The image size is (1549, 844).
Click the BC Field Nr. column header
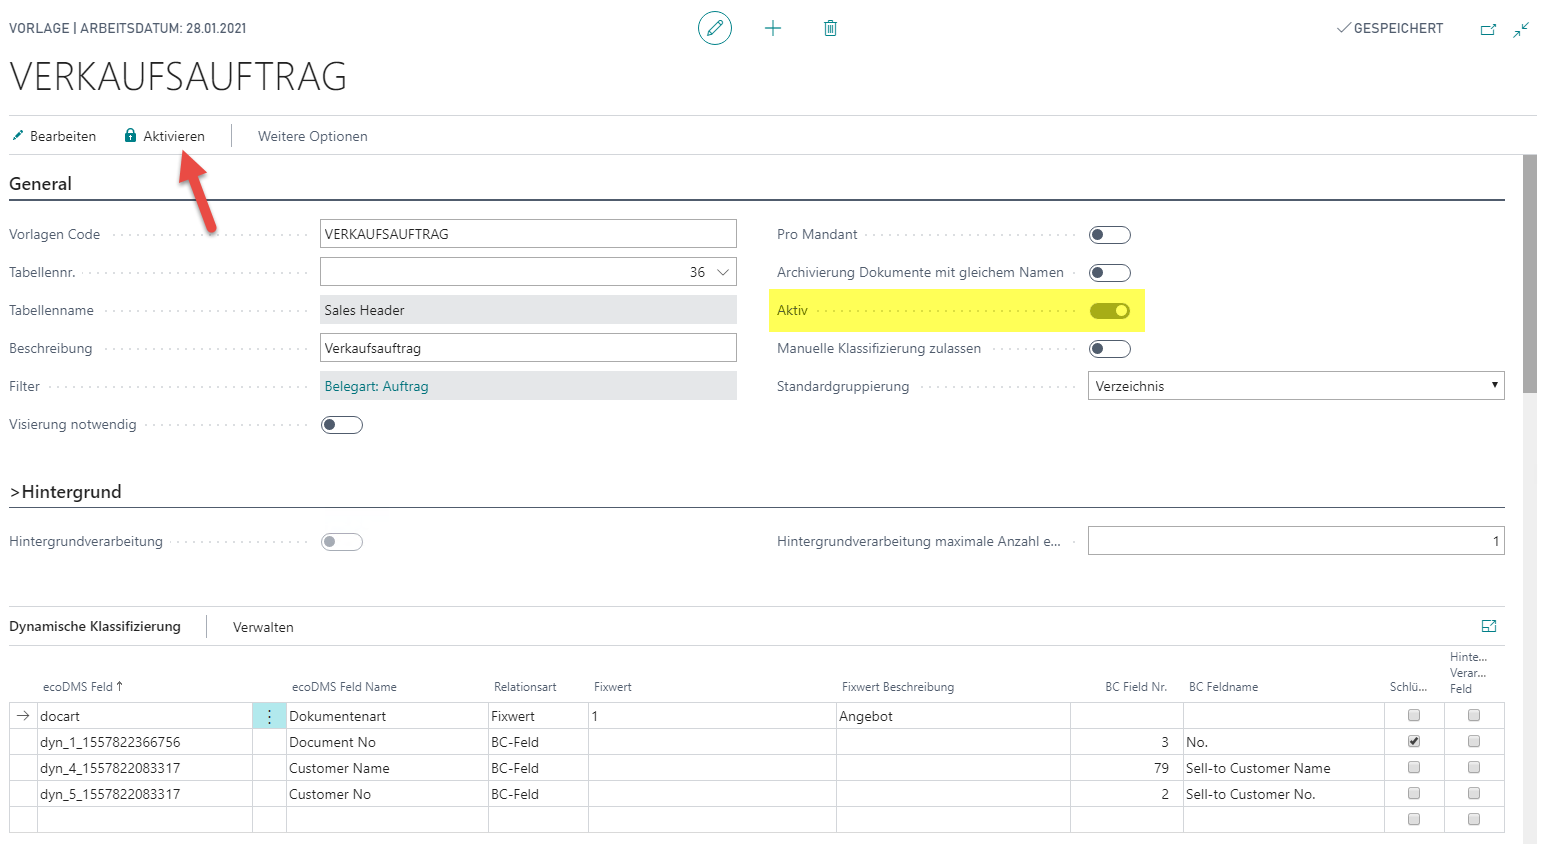point(1136,687)
